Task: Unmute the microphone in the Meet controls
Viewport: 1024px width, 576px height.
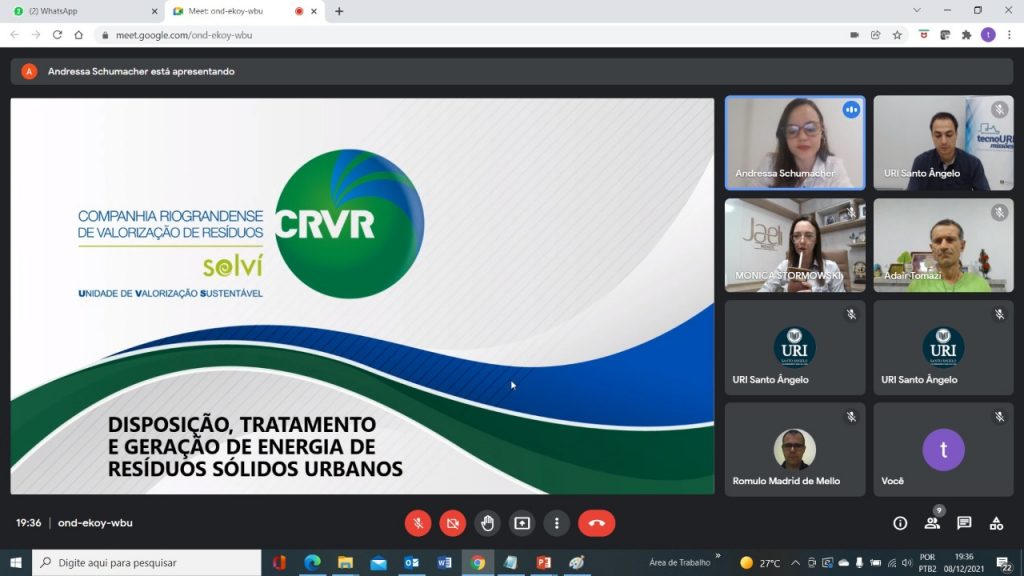Action: pyautogui.click(x=418, y=523)
